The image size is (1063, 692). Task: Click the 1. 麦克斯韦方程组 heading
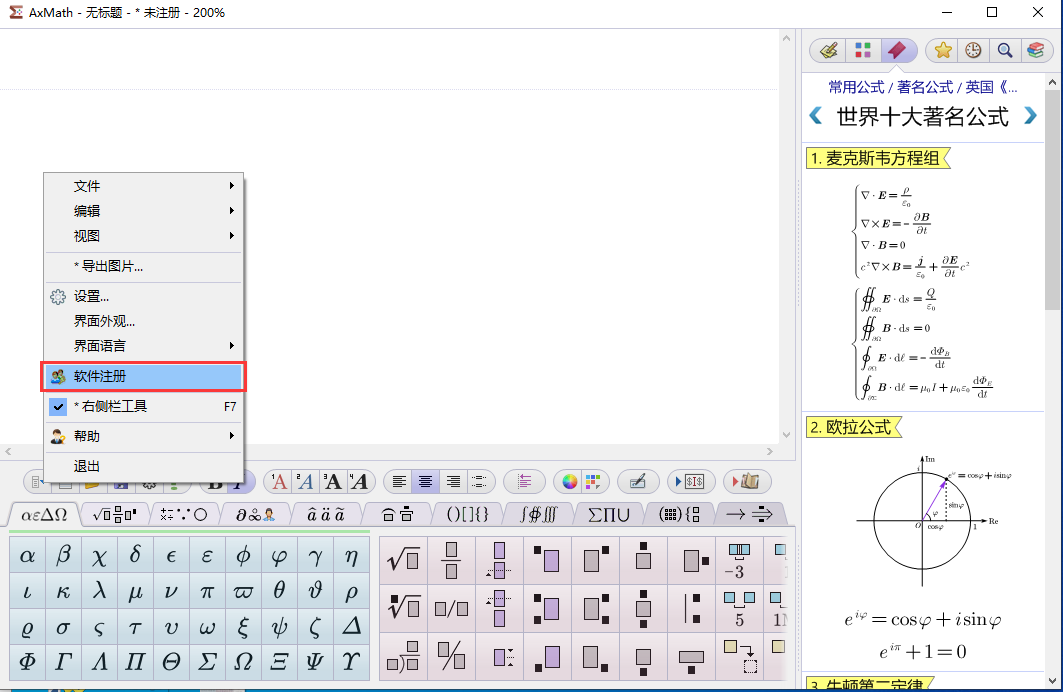click(x=876, y=158)
